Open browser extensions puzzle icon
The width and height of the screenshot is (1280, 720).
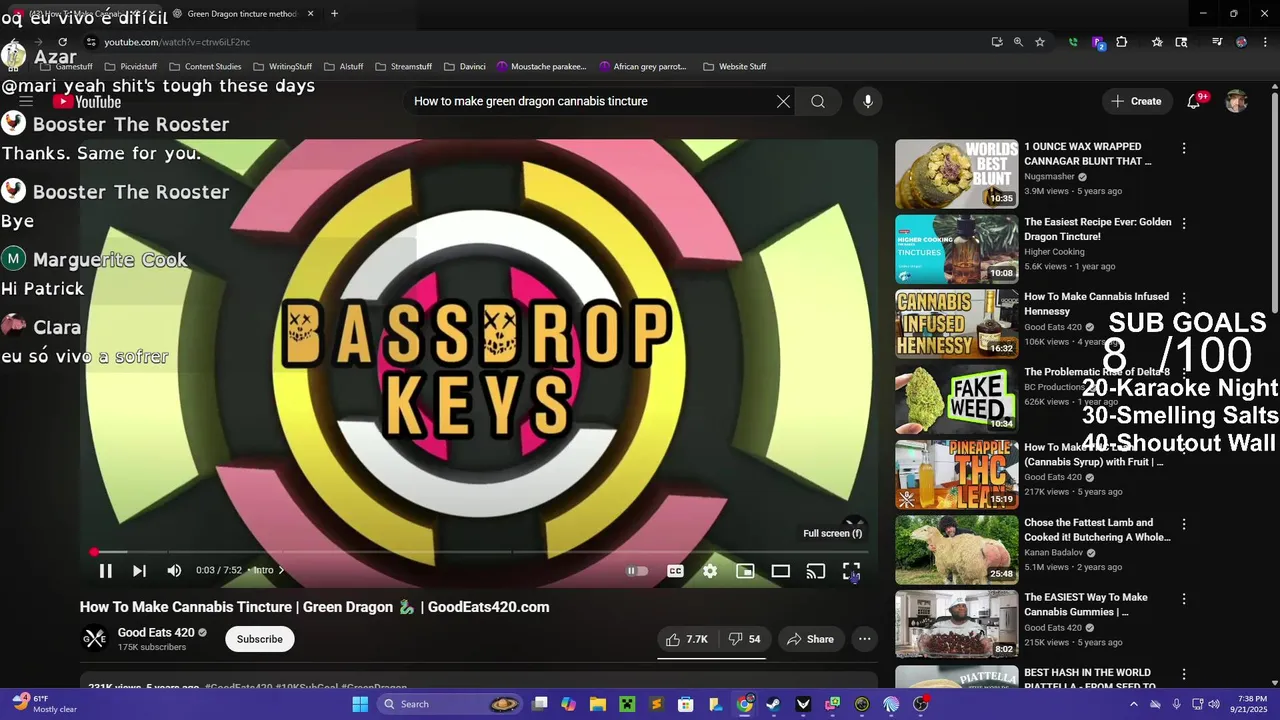click(x=1121, y=42)
